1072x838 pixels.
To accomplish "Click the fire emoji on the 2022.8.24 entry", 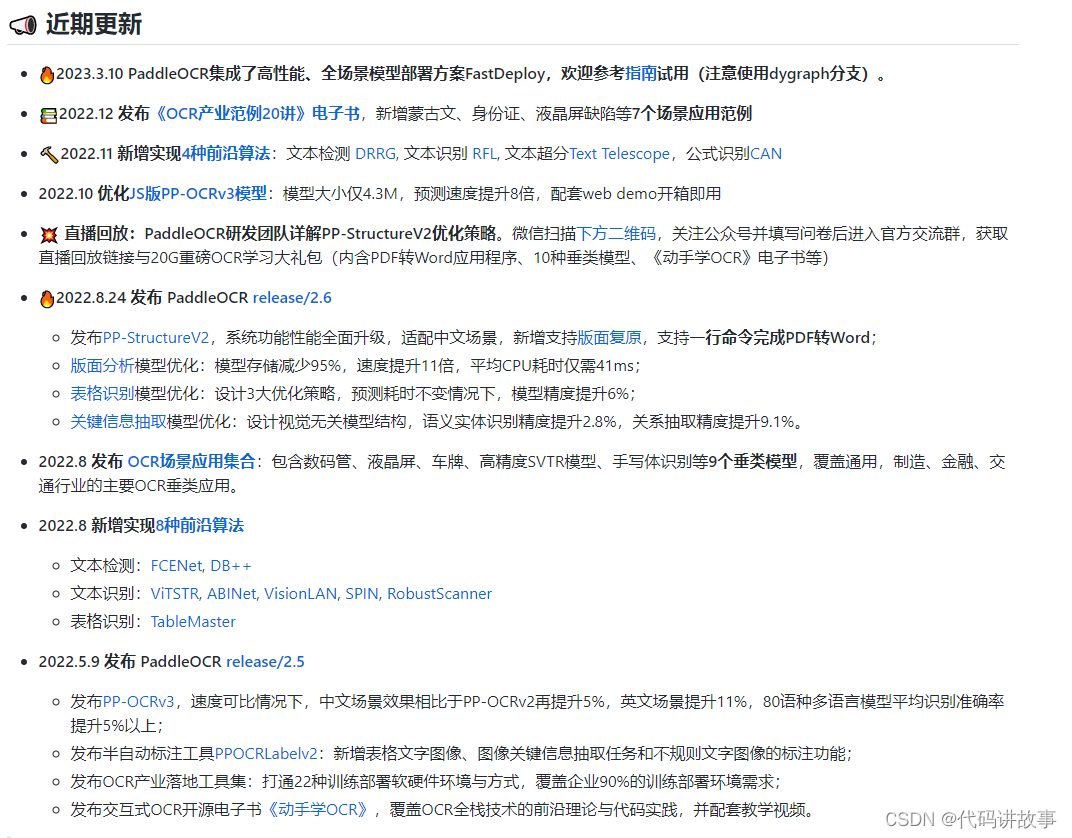I will coord(46,299).
